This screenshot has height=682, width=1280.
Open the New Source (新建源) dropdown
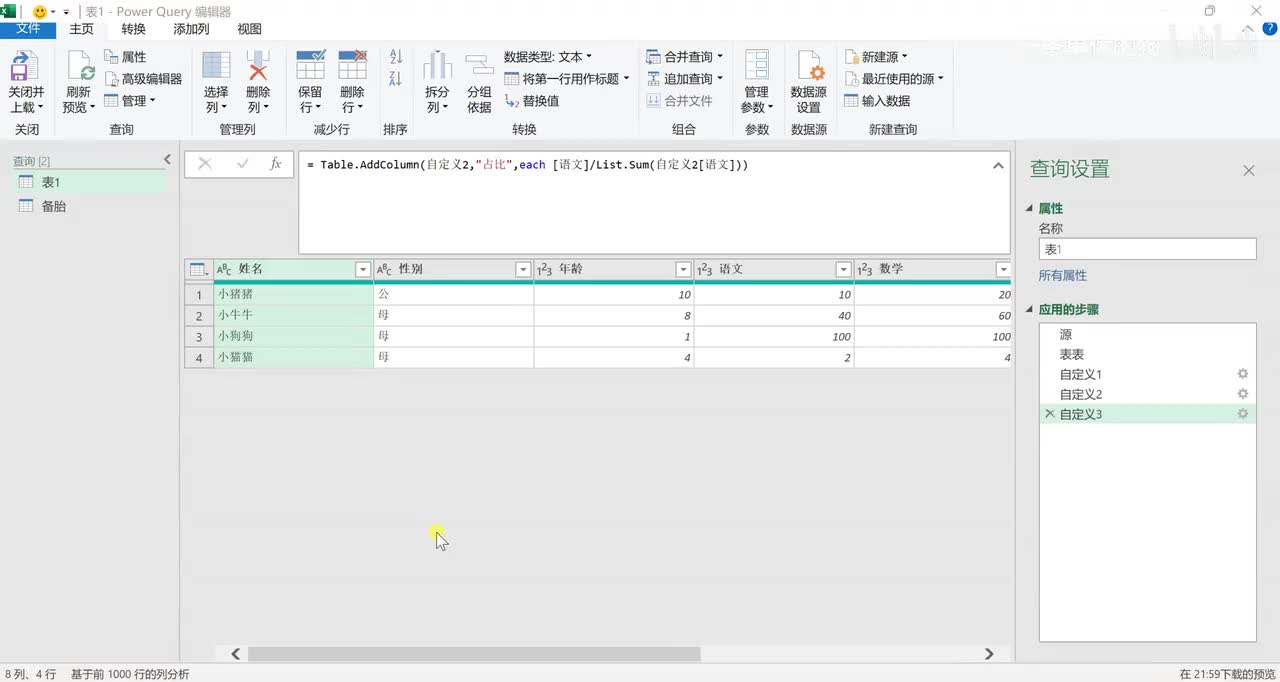876,57
